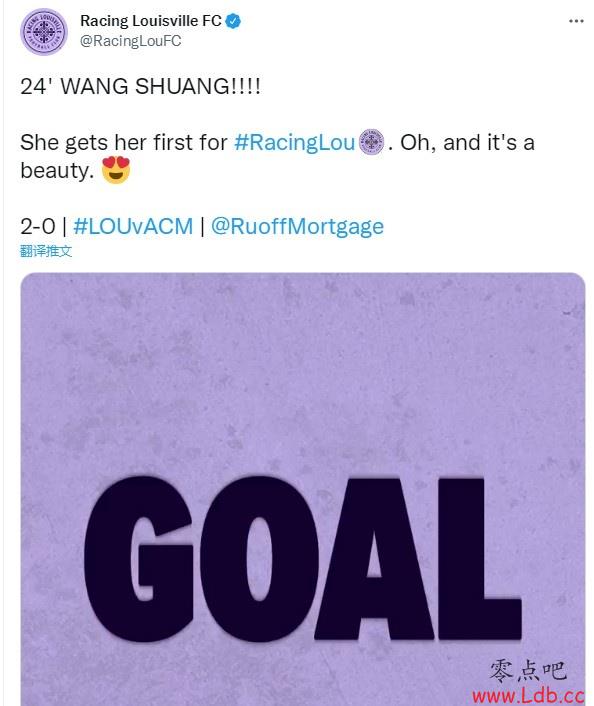Click the GOAL text in the image

[x=302, y=559]
